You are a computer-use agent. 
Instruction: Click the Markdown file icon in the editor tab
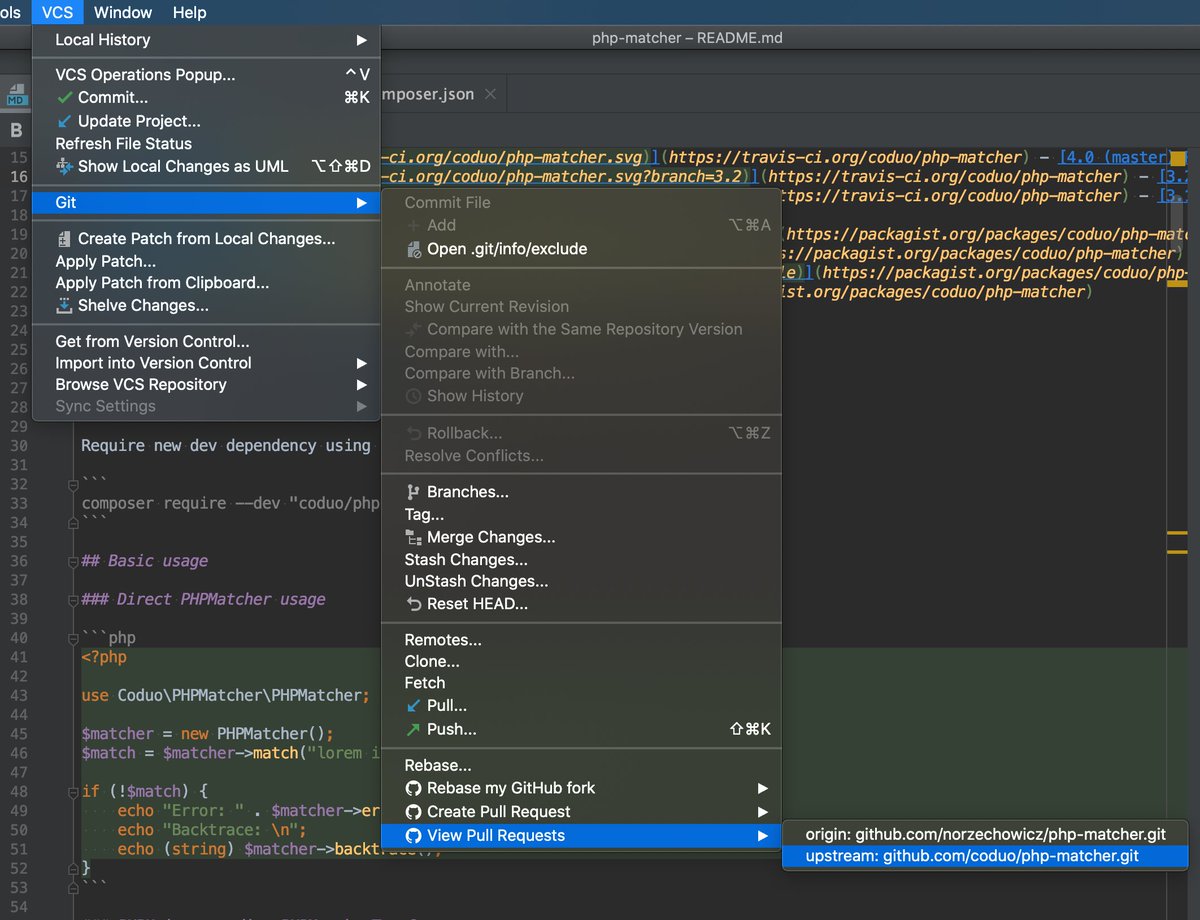[16, 95]
